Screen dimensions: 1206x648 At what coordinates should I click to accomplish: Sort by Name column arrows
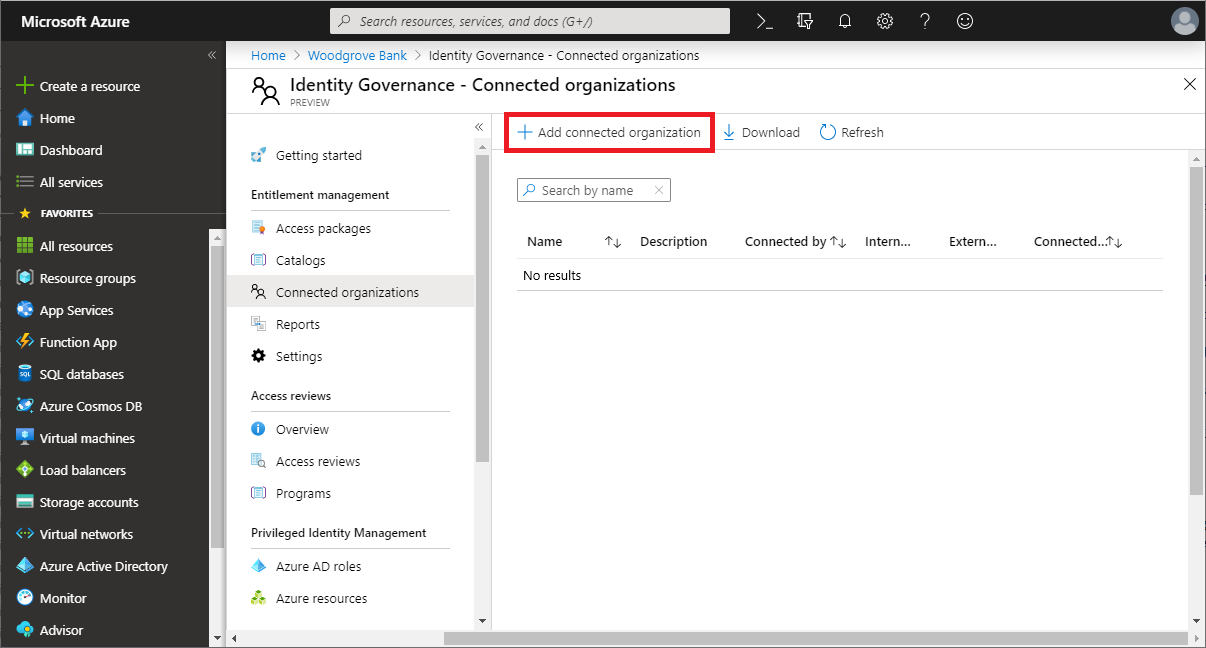pos(613,242)
